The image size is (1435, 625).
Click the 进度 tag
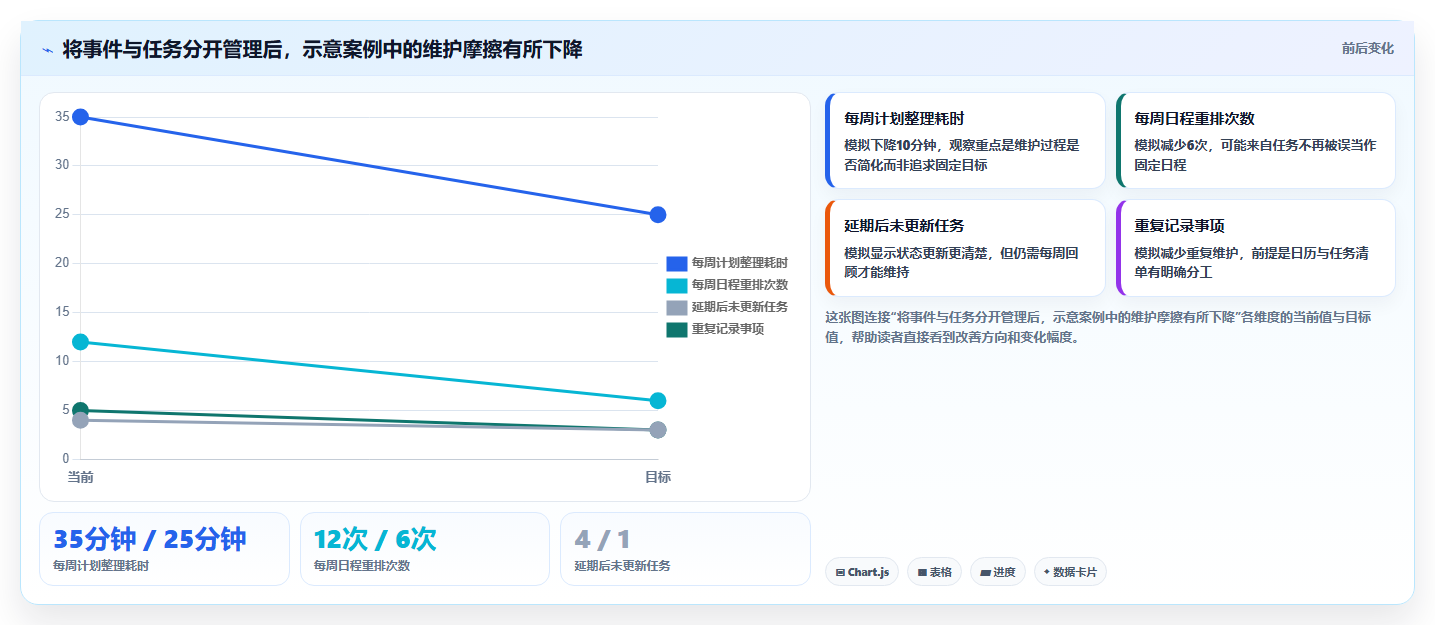[x=998, y=572]
